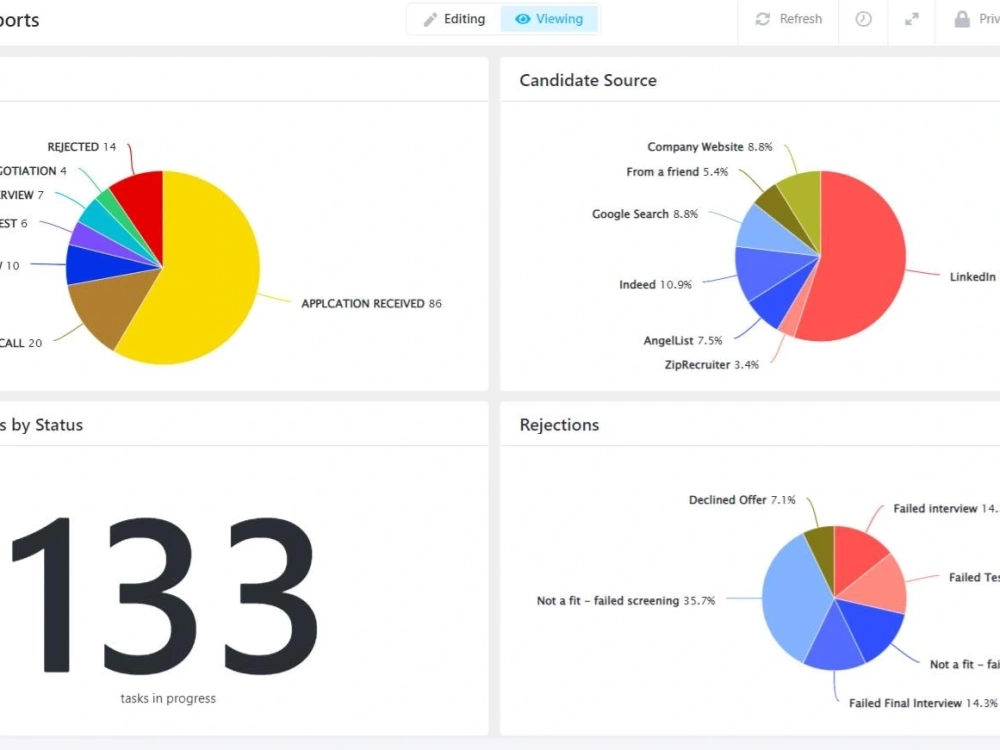This screenshot has height=750, width=1000.
Task: Click the 'Indeed 10.9%' label
Action: [655, 284]
